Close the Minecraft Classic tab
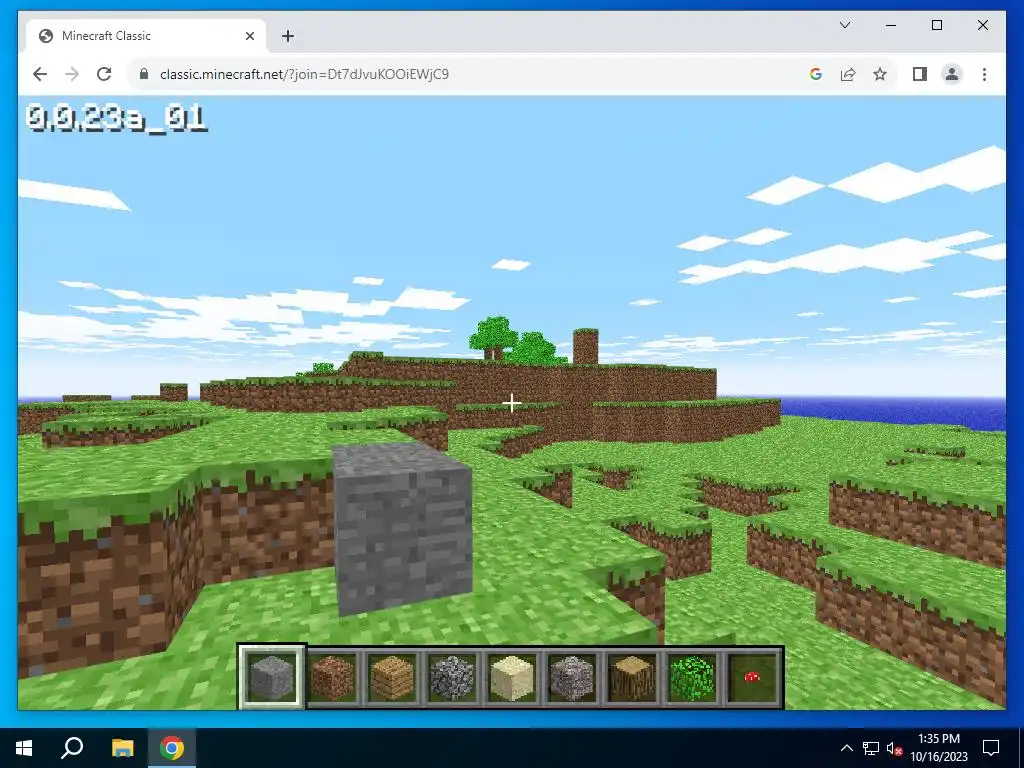Screen dimensions: 1024x768 249,36
